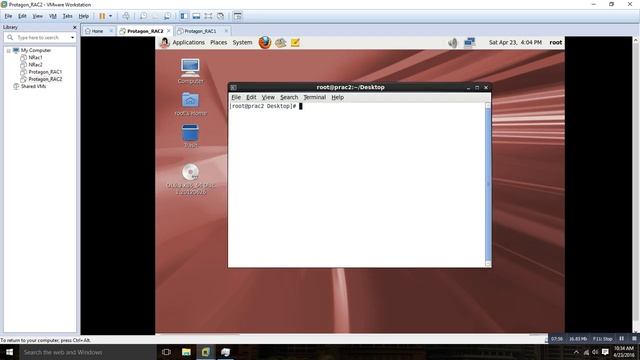The width and height of the screenshot is (640, 360).
Task: Open the library search filter dropdown
Action: click(x=72, y=38)
